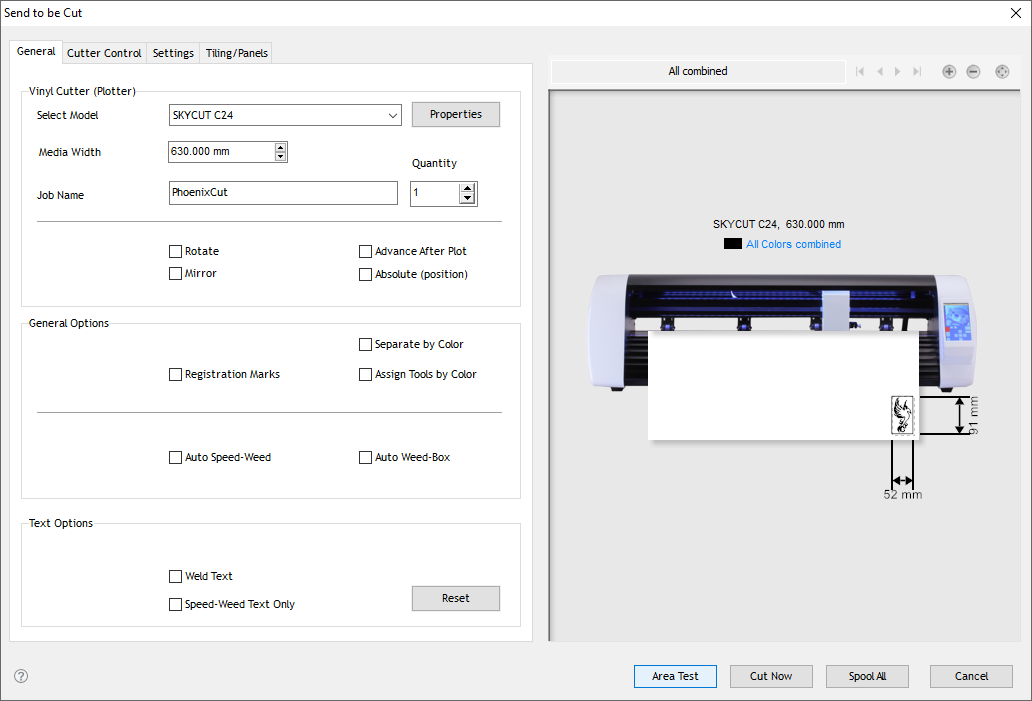Increase Media Width with up arrow
This screenshot has height=701, width=1032.
(280, 147)
